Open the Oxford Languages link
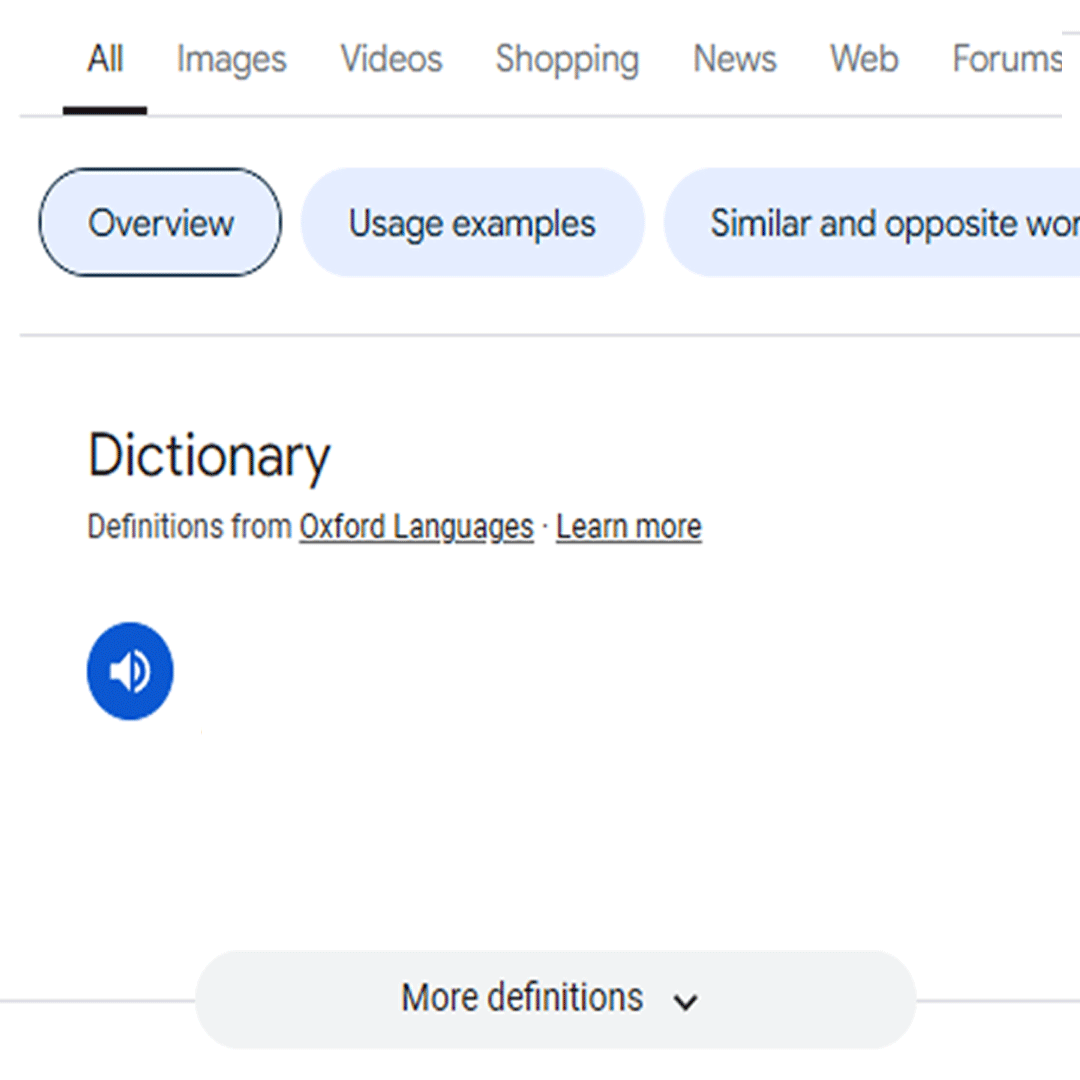Image resolution: width=1080 pixels, height=1080 pixels. click(416, 527)
